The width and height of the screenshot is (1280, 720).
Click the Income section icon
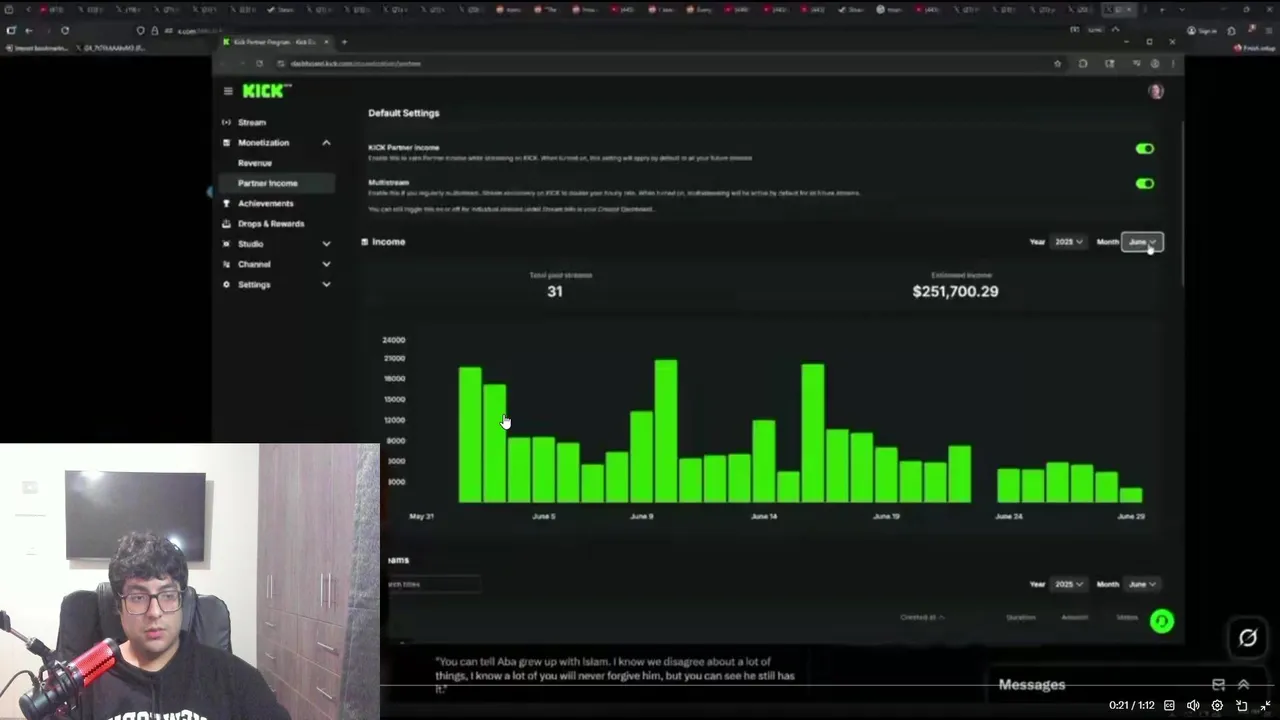(364, 242)
